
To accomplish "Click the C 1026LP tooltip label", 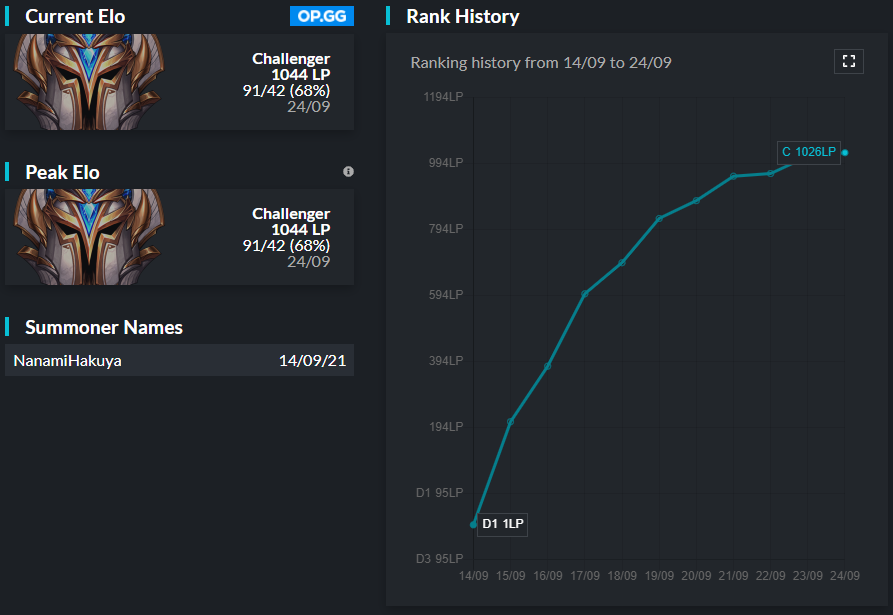I will pyautogui.click(x=808, y=152).
